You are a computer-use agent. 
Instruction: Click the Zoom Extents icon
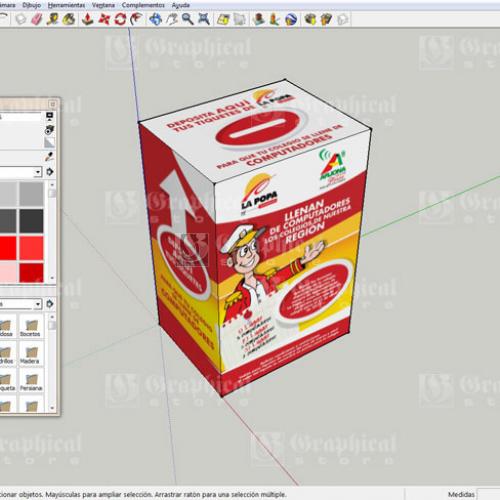(204, 19)
